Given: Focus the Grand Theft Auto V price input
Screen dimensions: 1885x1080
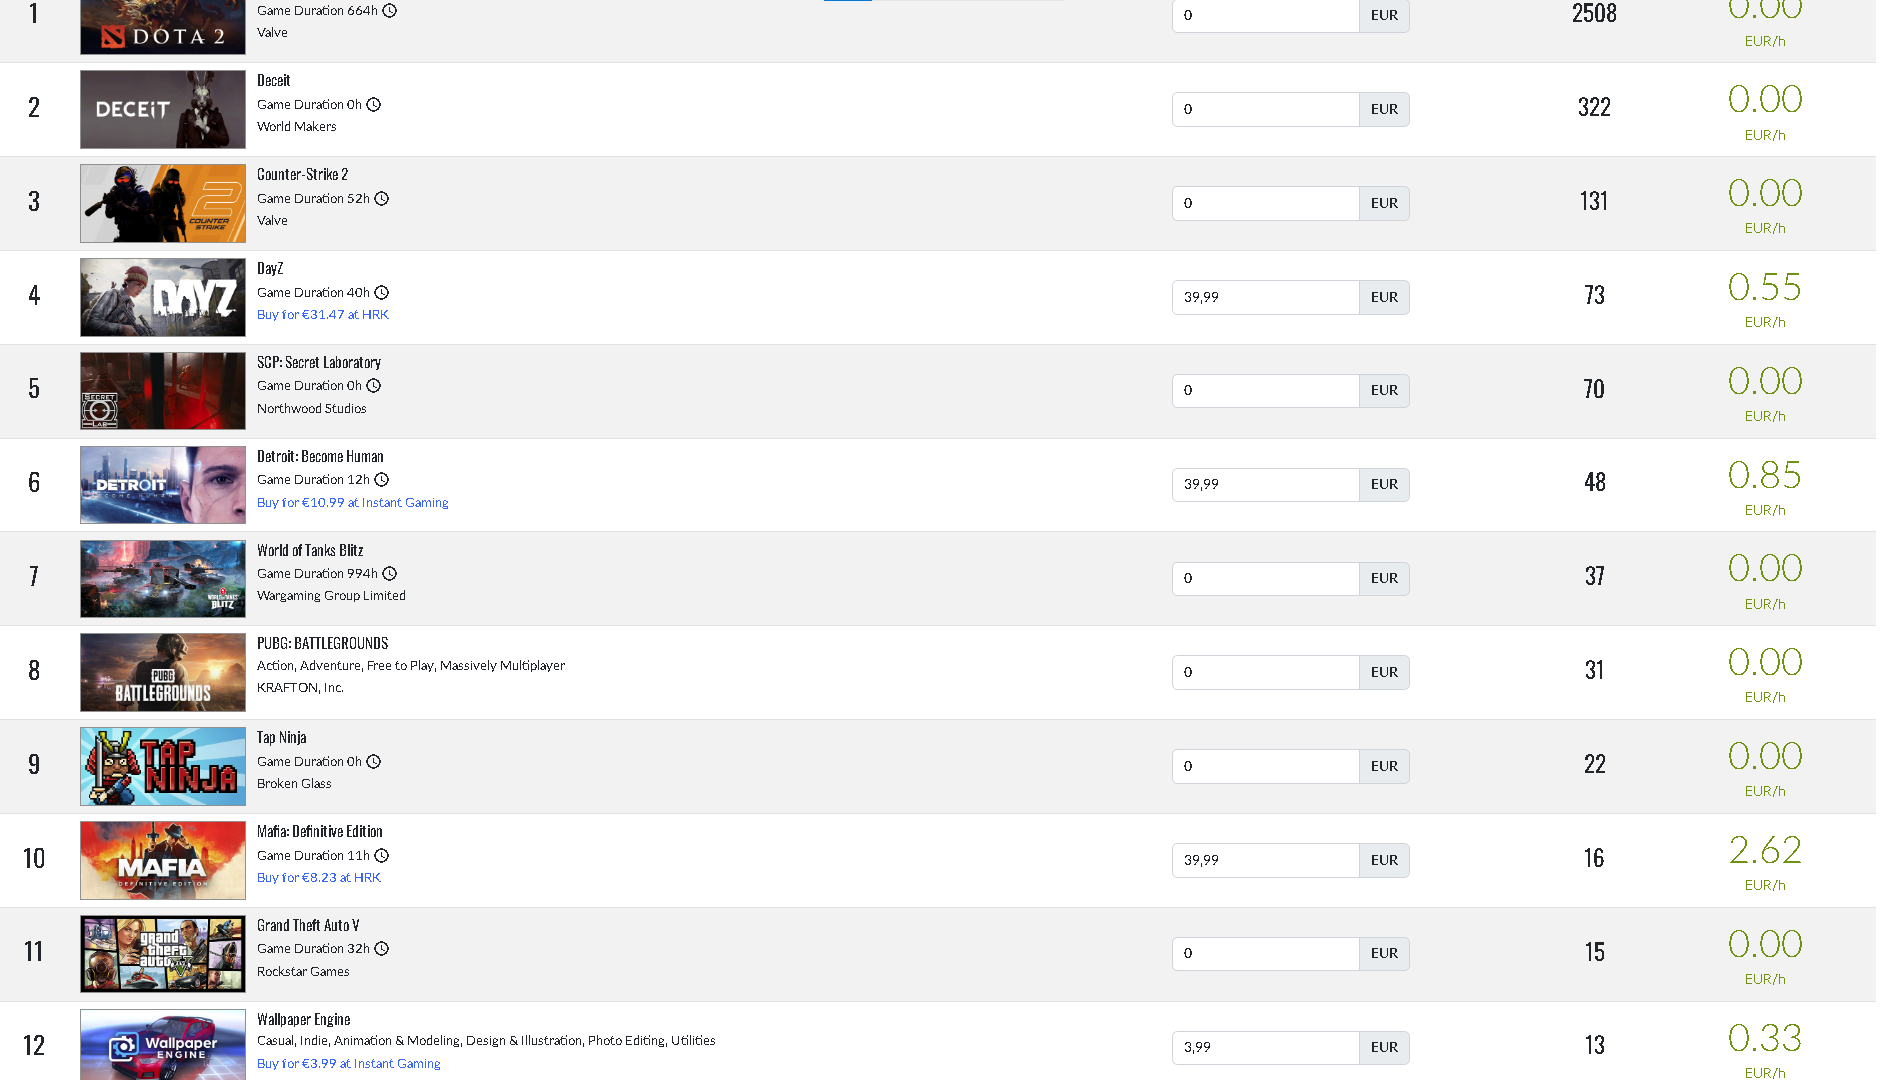Looking at the screenshot, I should point(1266,954).
